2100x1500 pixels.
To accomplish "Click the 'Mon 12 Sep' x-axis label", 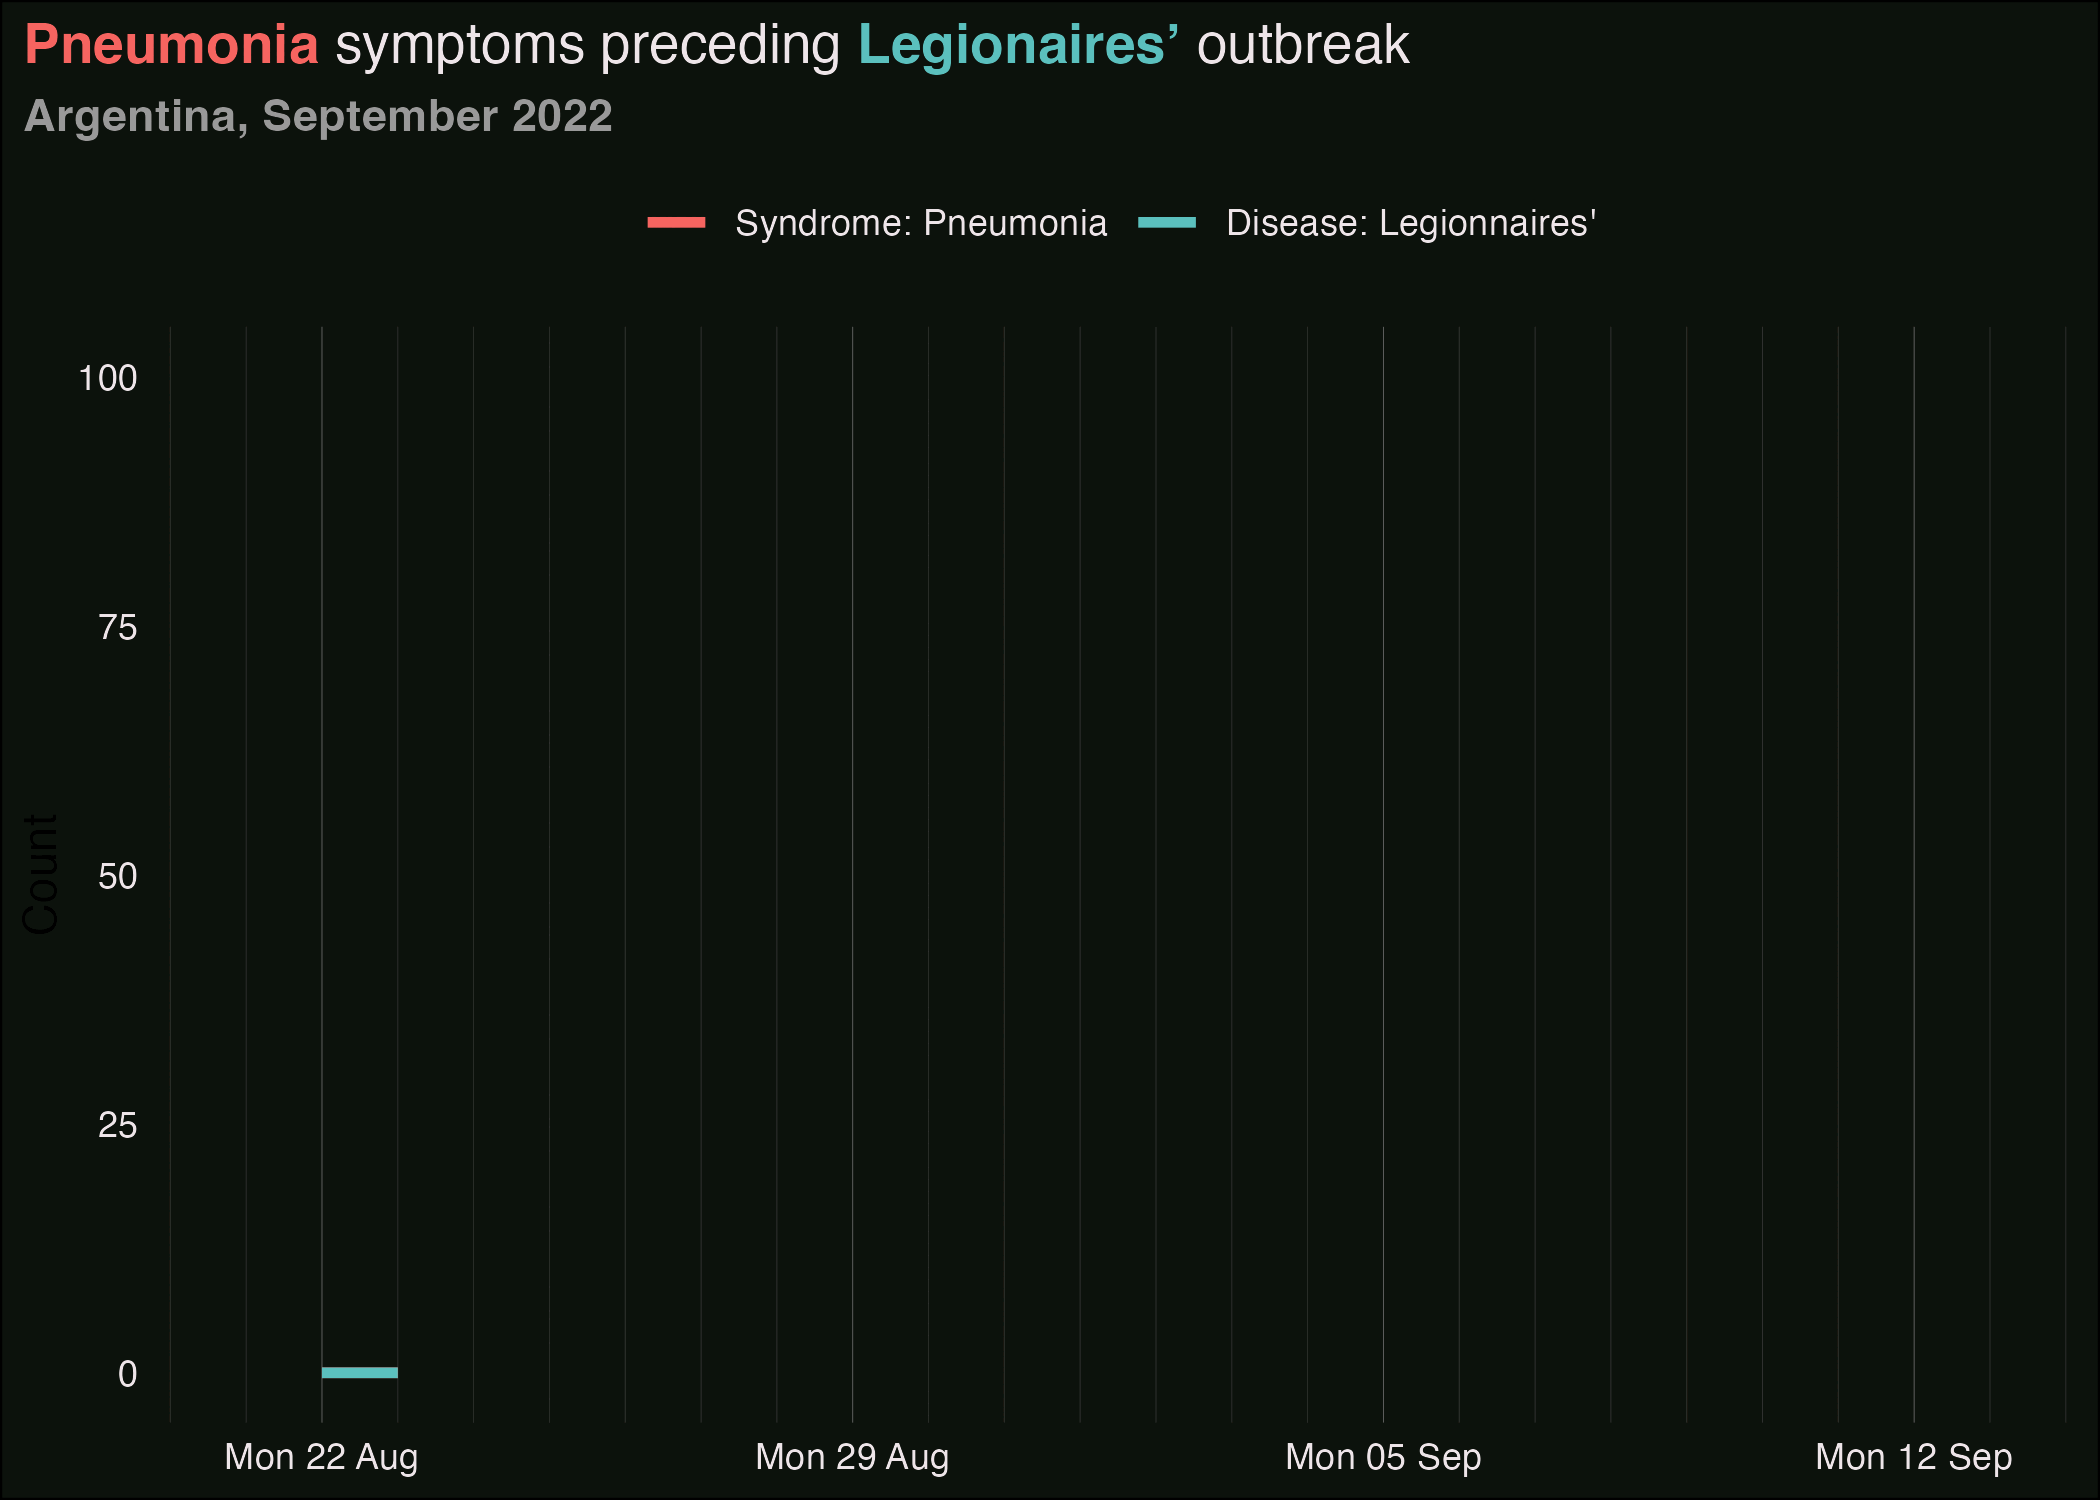I will point(1913,1457).
